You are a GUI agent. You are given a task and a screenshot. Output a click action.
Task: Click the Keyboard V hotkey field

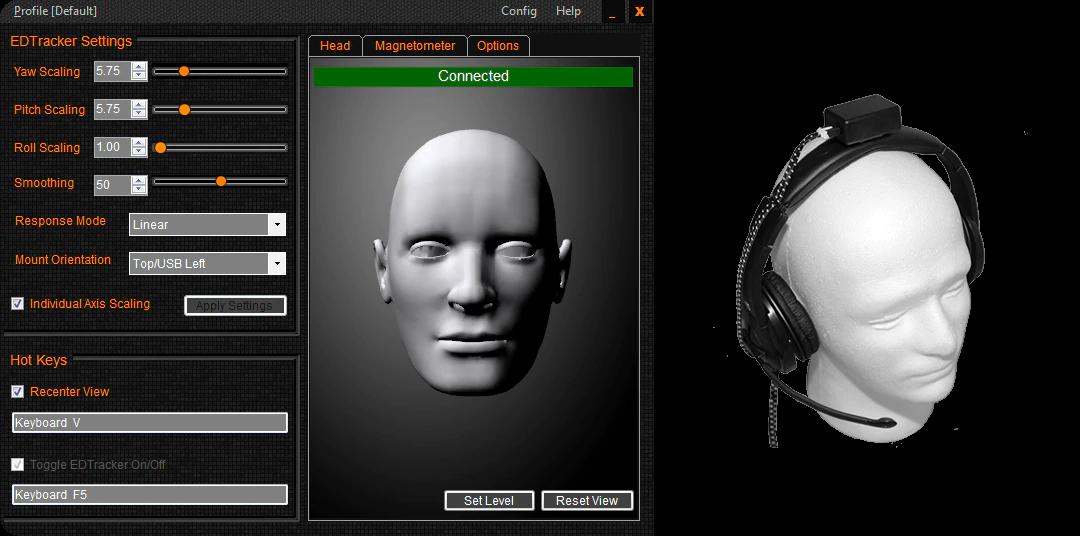(x=149, y=423)
